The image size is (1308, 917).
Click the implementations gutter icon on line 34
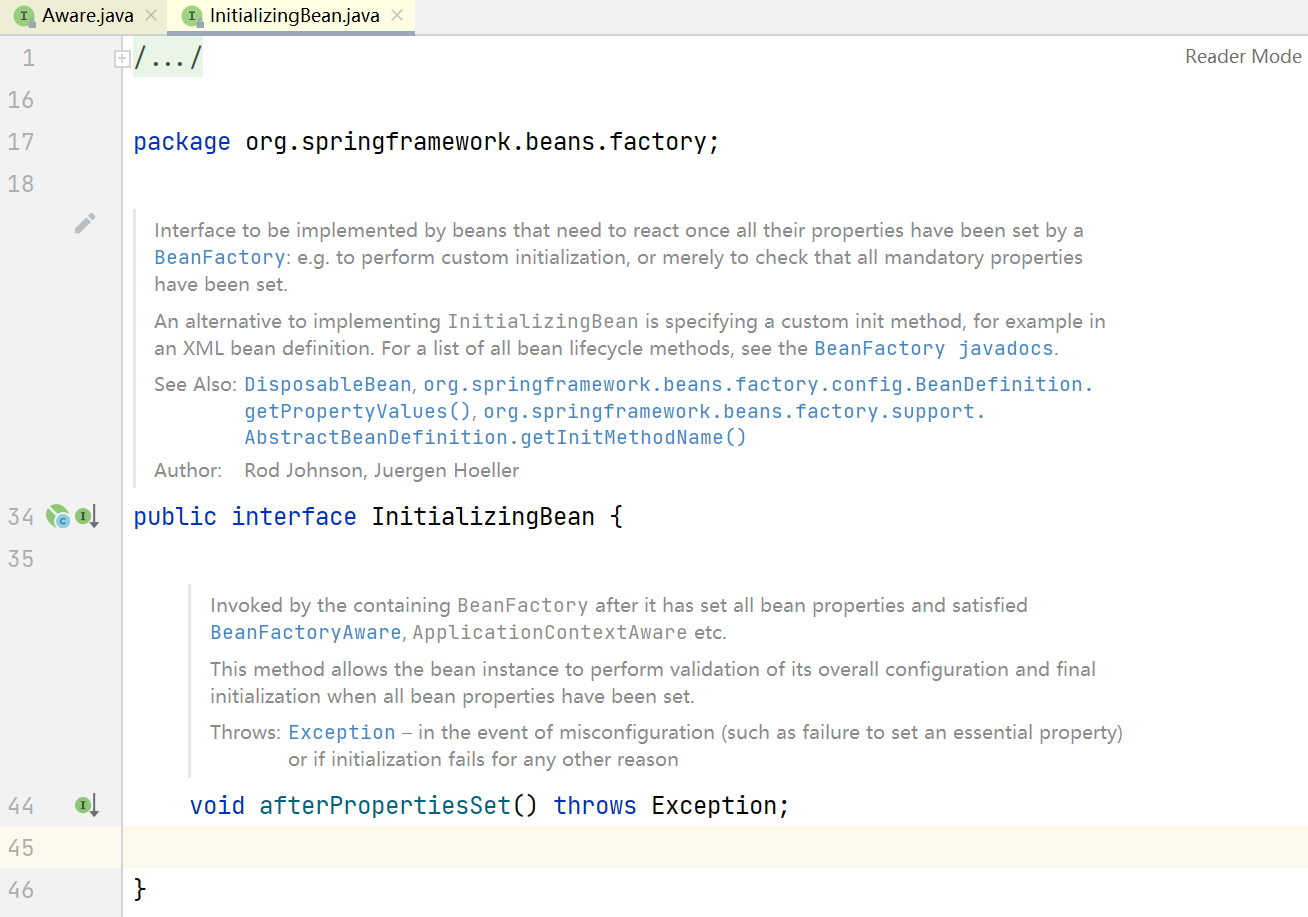[87, 517]
